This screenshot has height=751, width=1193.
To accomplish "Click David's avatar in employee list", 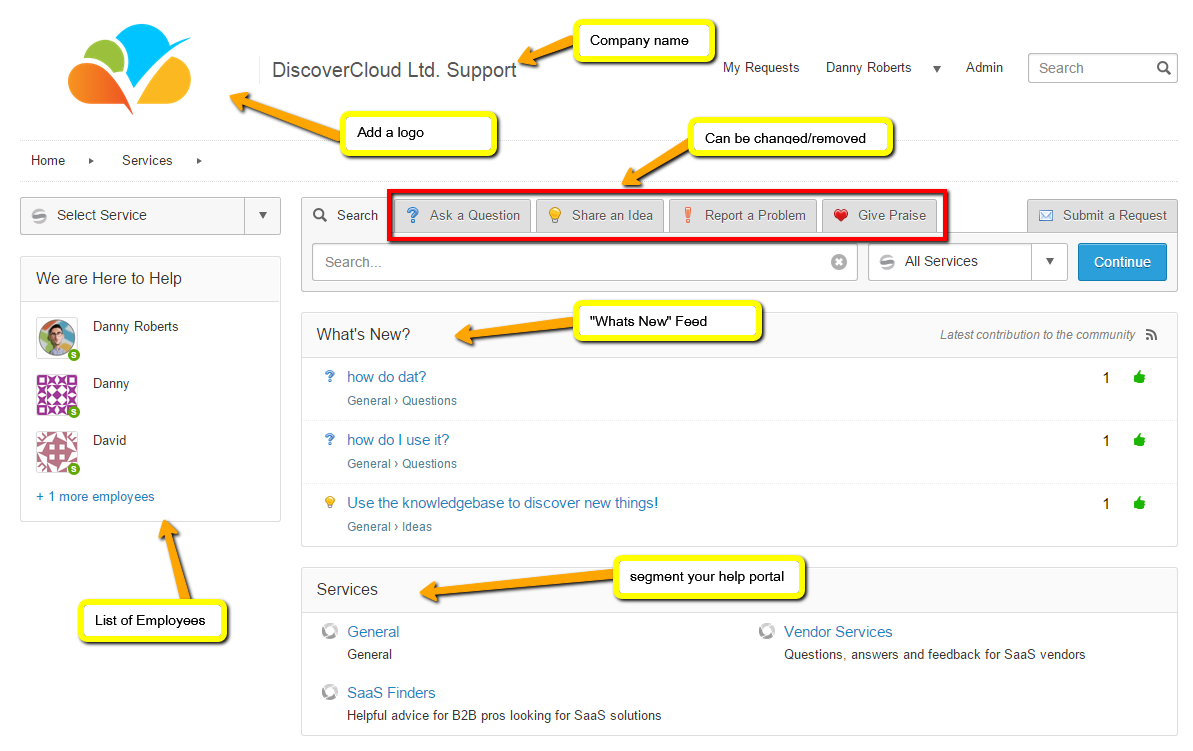I will 56,451.
